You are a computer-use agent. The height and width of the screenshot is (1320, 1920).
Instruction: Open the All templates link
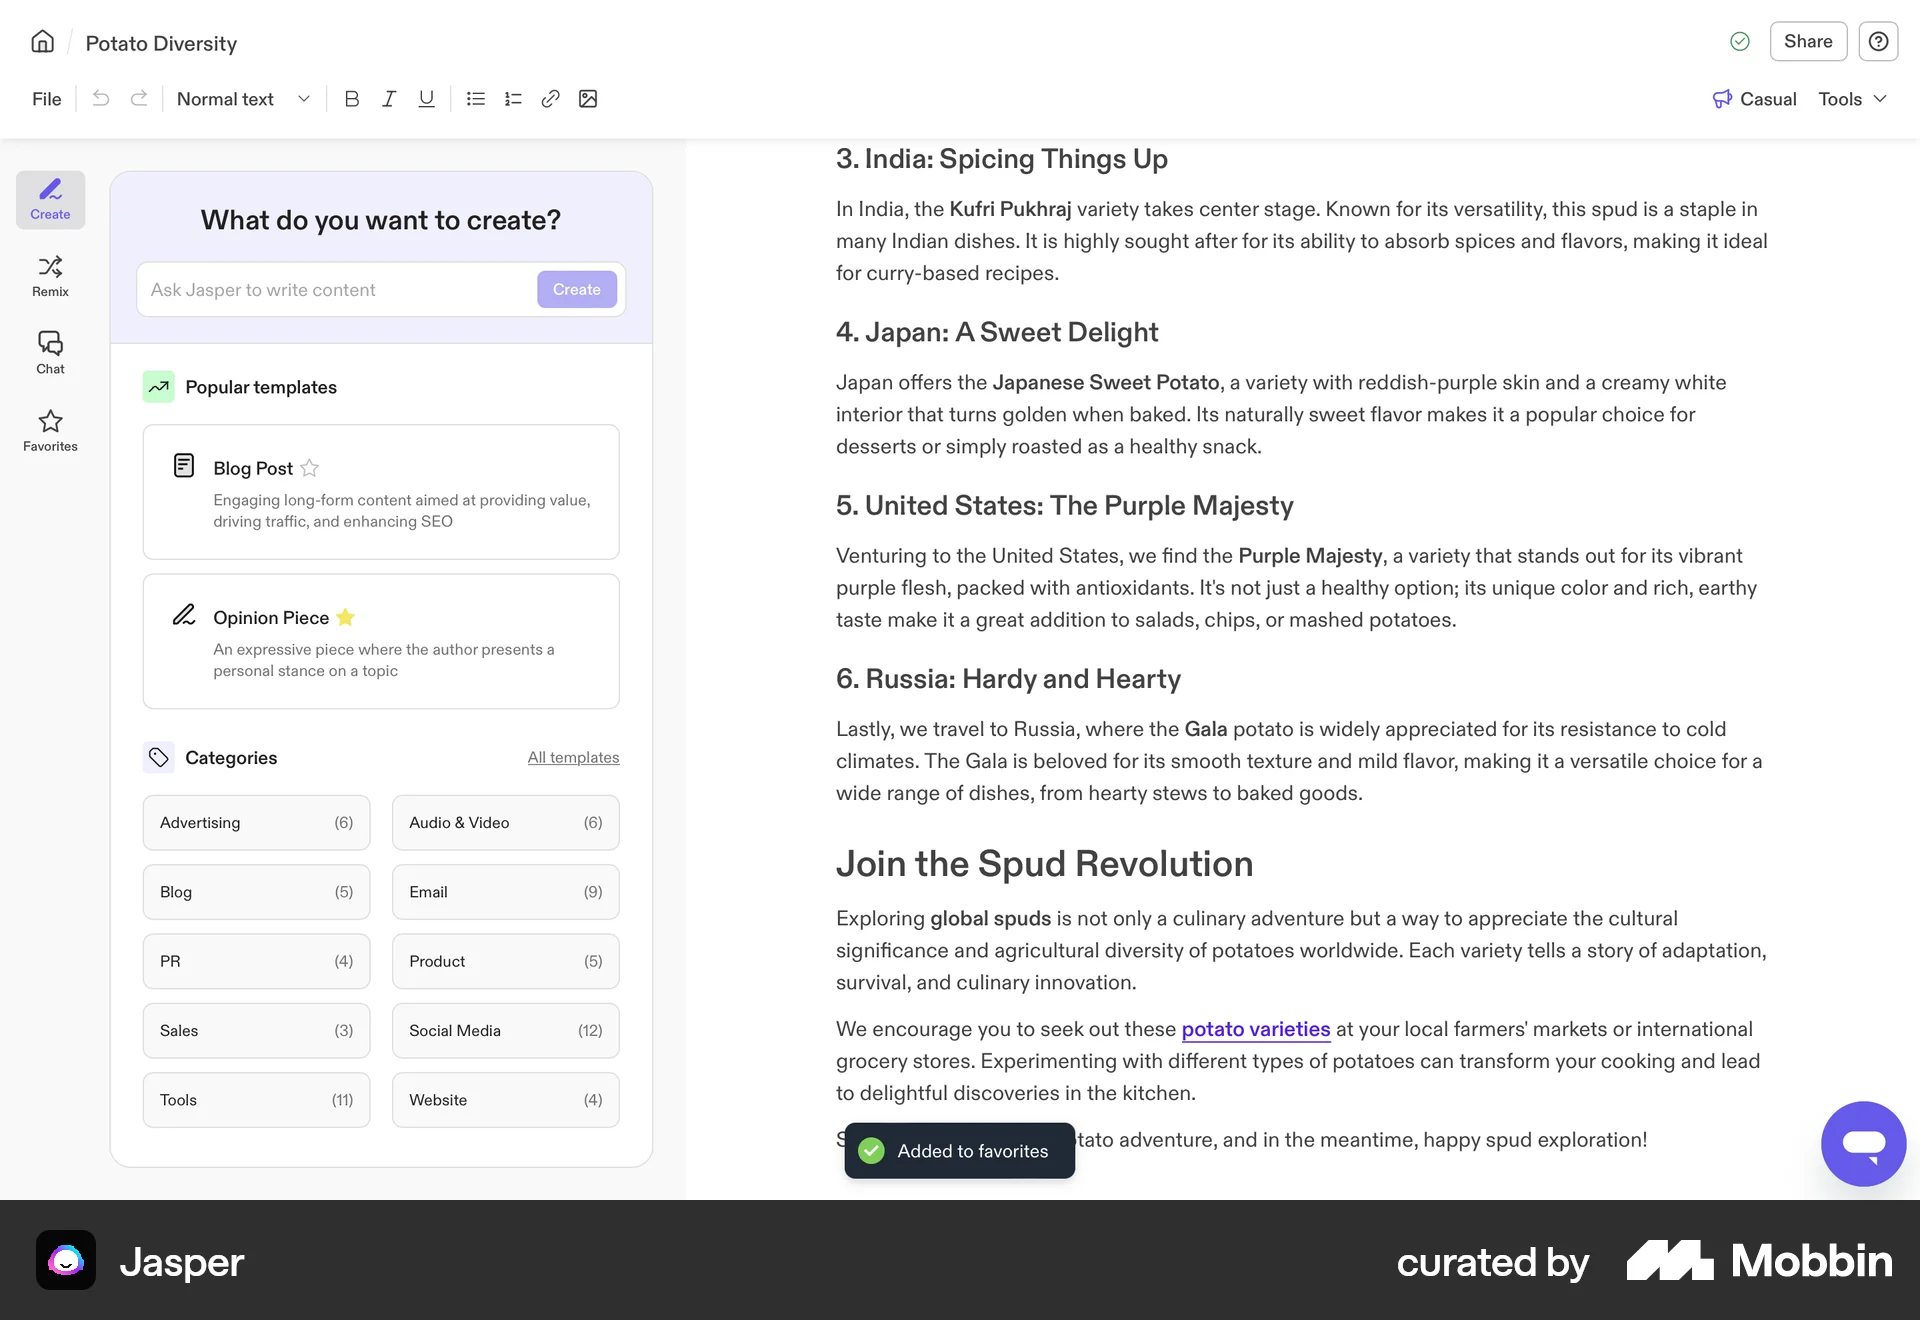tap(573, 757)
